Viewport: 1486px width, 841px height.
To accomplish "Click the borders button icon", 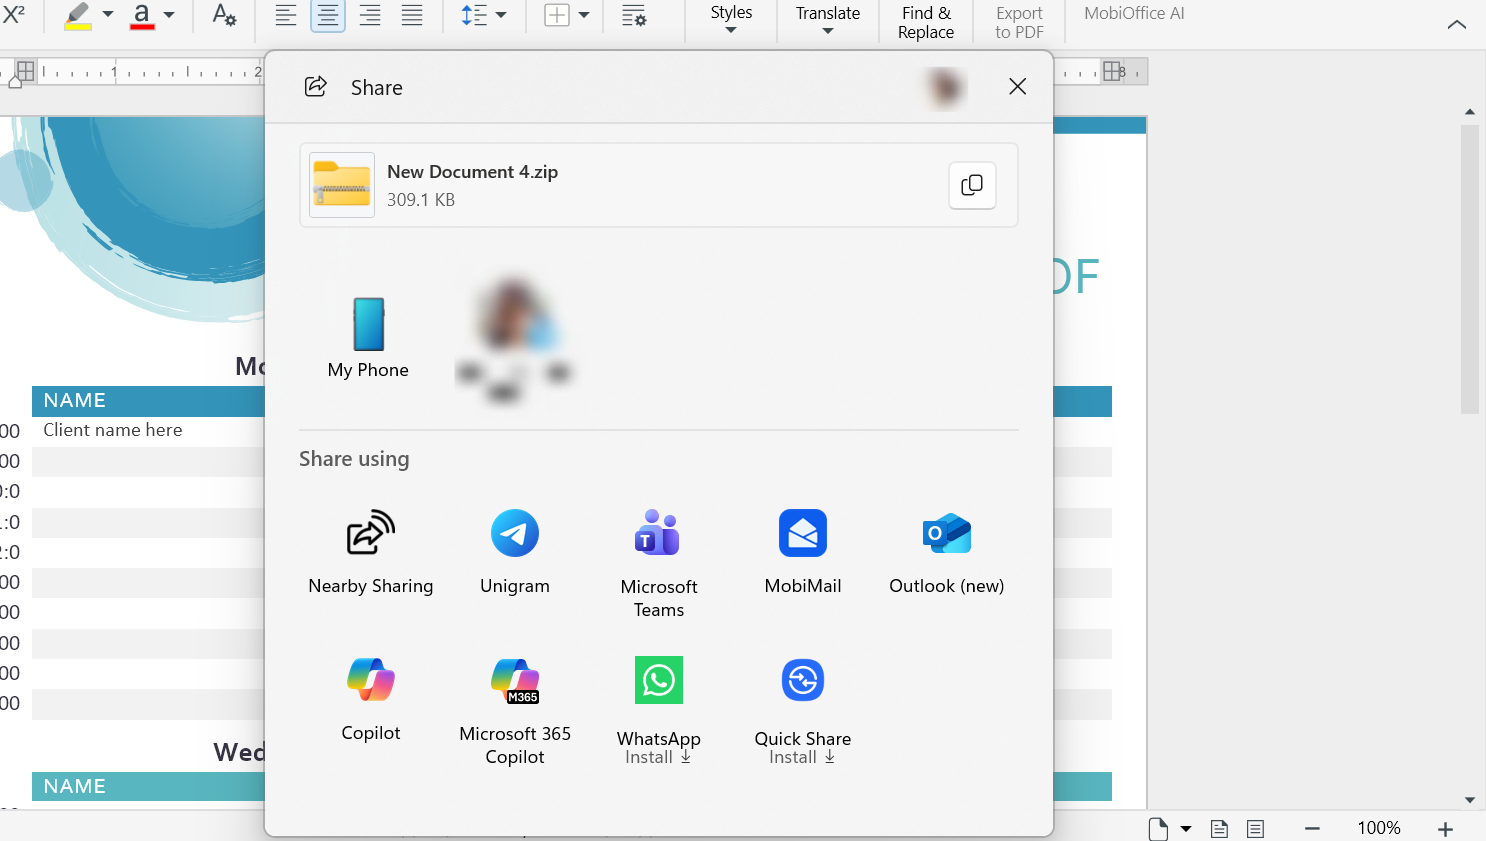I will pyautogui.click(x=557, y=15).
